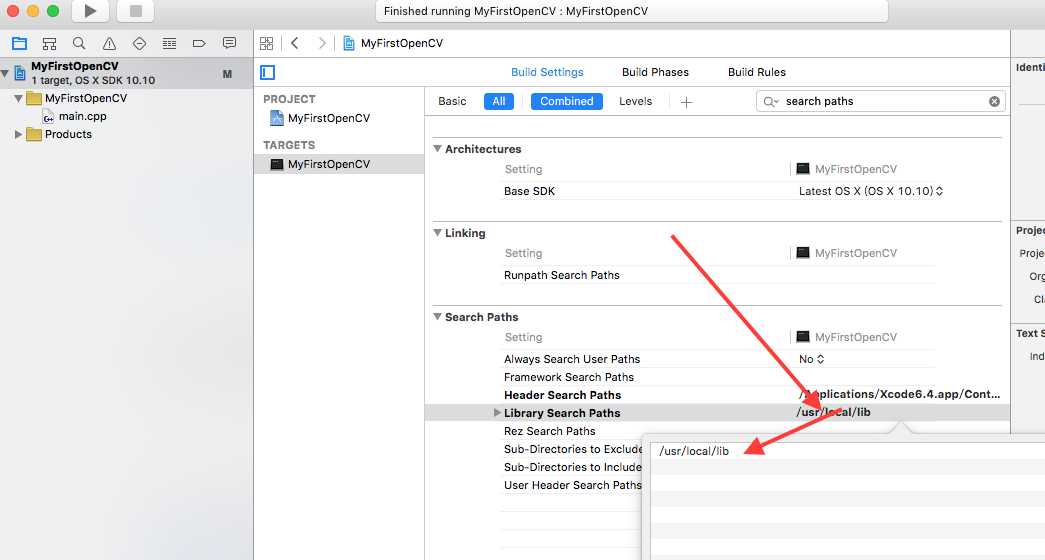Open the Breakpoint navigator
Image resolution: width=1045 pixels, height=560 pixels.
(x=199, y=44)
